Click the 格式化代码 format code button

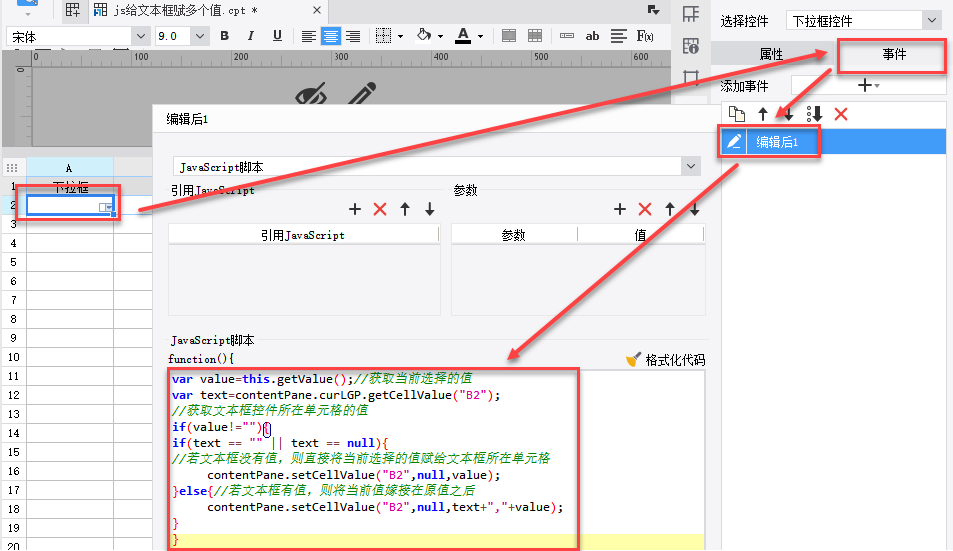666,360
